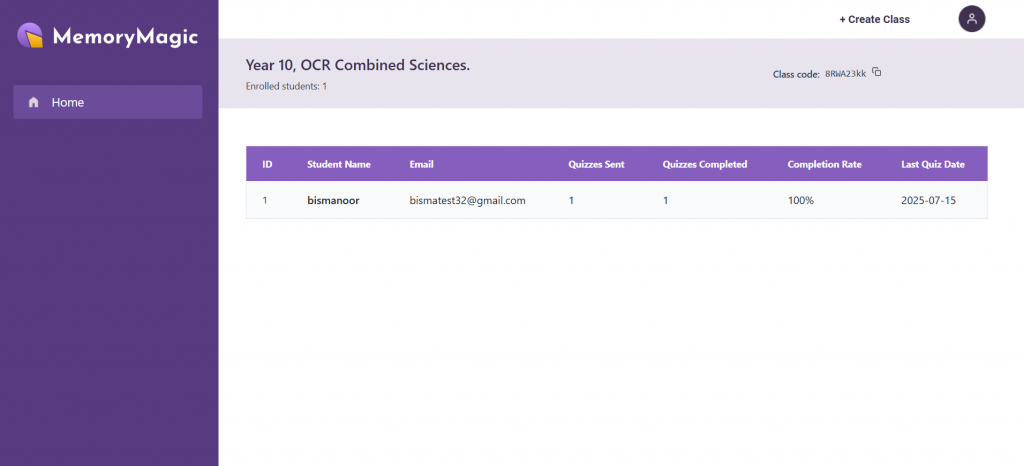Image resolution: width=1024 pixels, height=466 pixels.
Task: Click the Last Quiz Date column header
Action: [933, 164]
